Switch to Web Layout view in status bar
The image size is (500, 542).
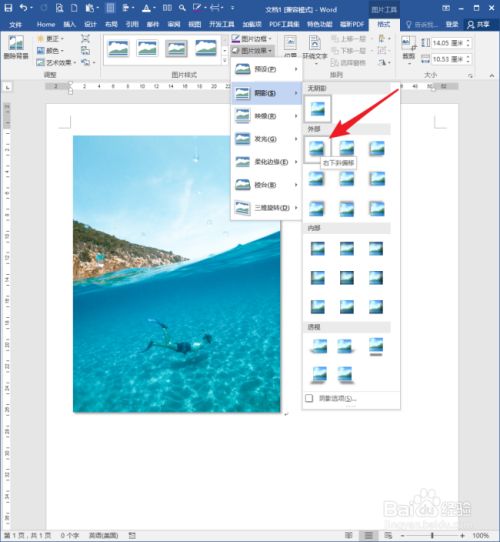[x=388, y=535]
